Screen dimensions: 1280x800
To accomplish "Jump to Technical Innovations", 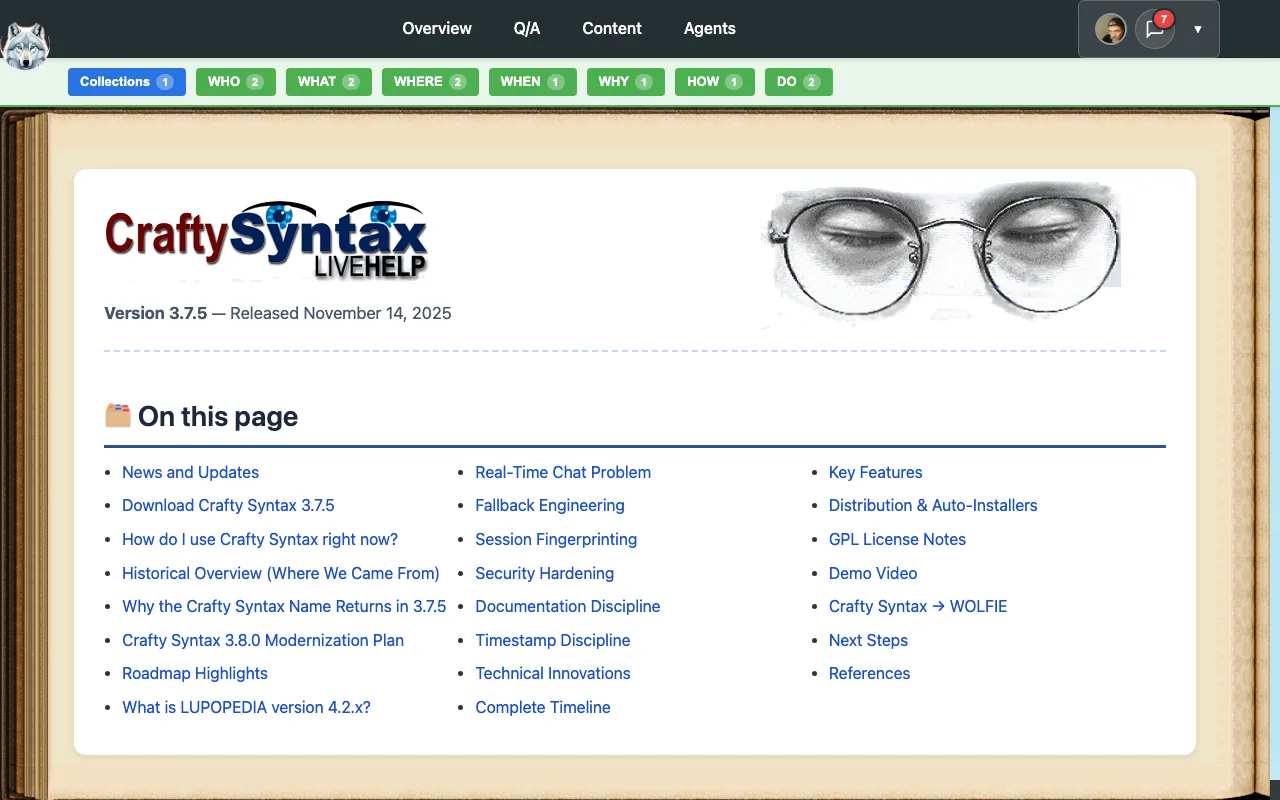I will 553,673.
